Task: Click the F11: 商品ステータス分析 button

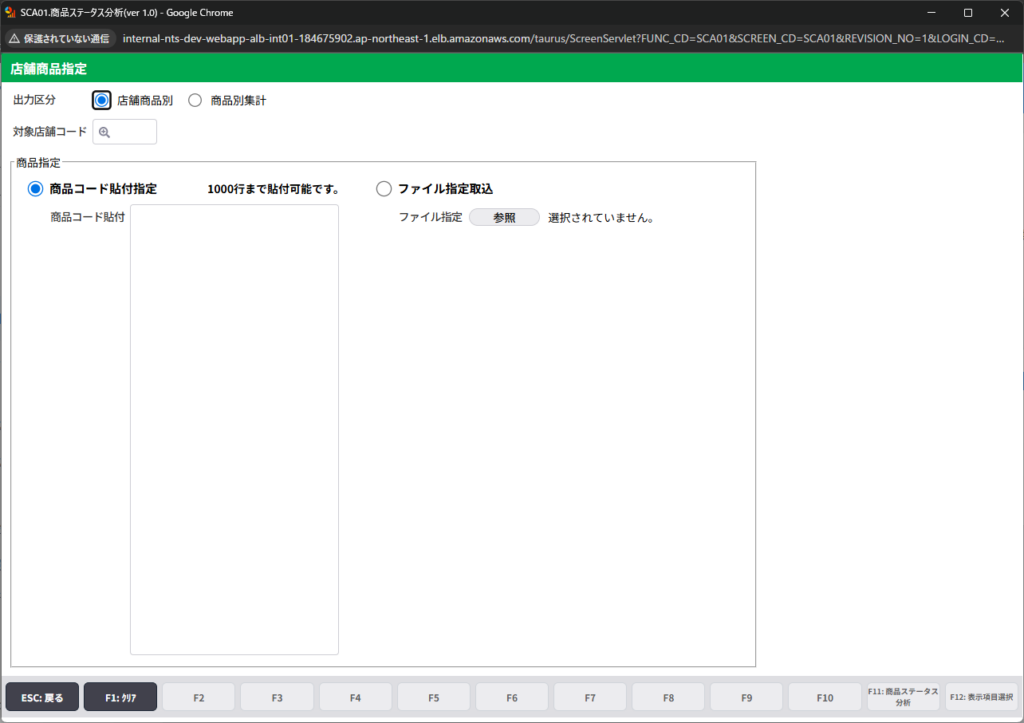Action: (x=903, y=697)
